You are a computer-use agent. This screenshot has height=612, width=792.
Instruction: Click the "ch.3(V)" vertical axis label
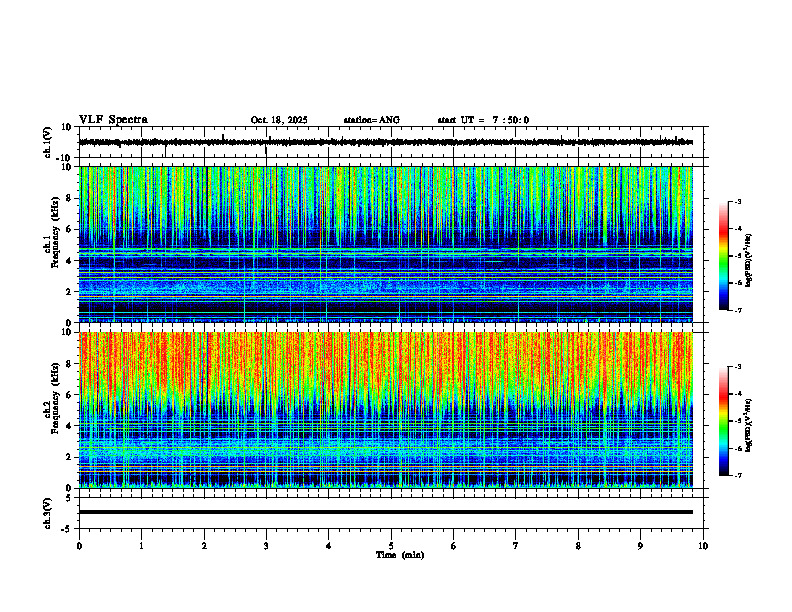click(x=48, y=513)
